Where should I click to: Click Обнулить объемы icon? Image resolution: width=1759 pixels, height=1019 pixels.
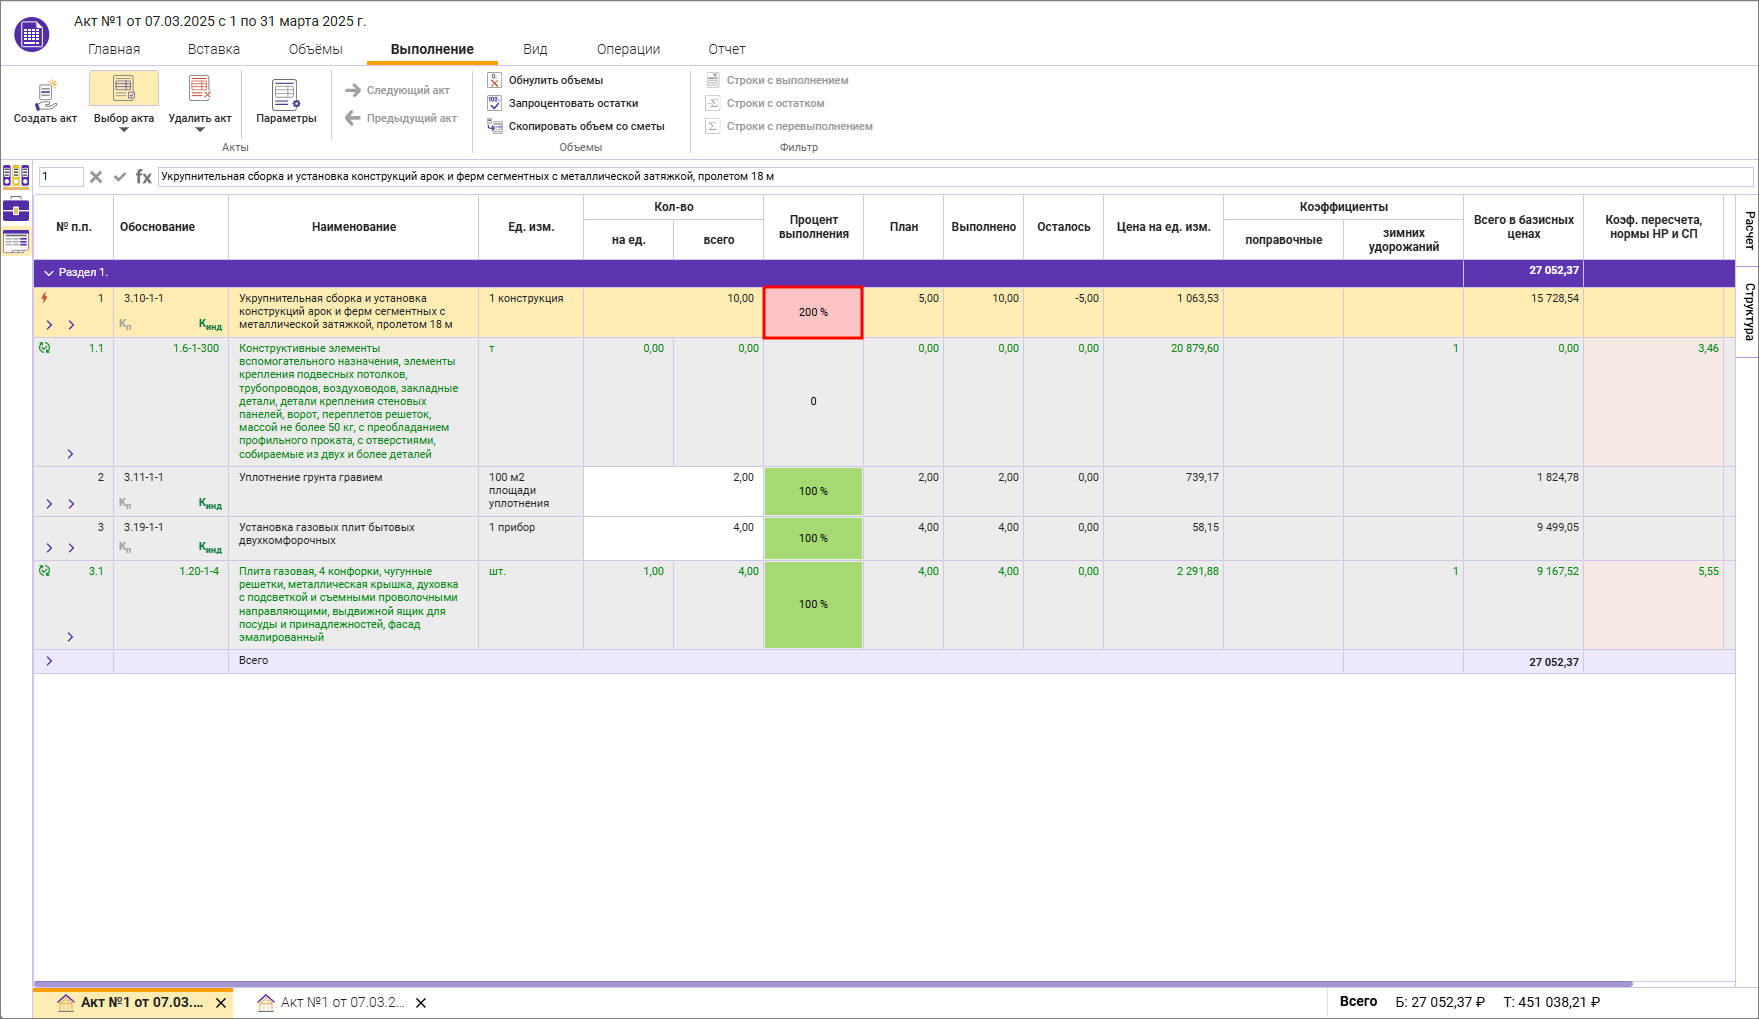pos(495,80)
